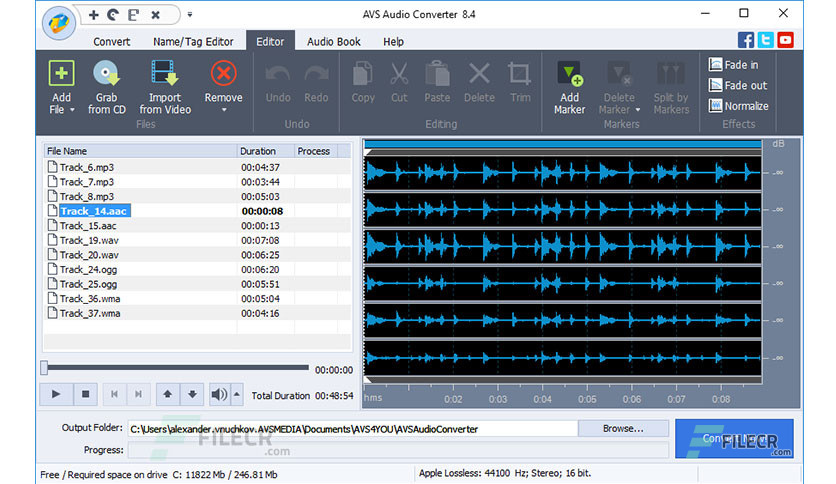Toggle mute speaker button
This screenshot has width=836, height=484.
coord(219,394)
